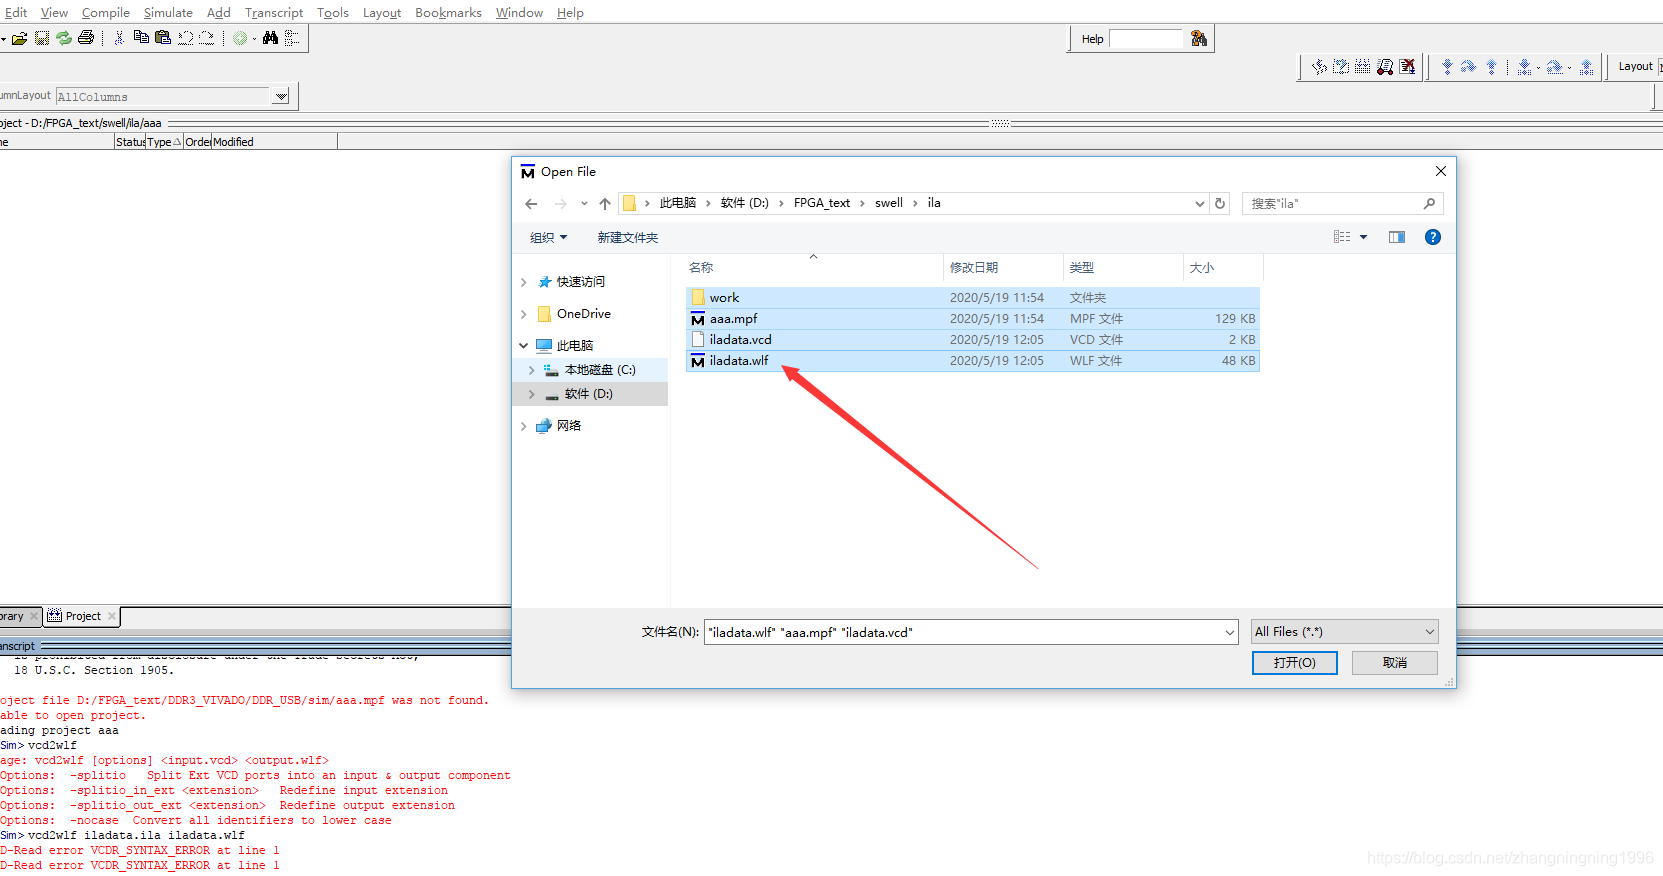Open the Tools menu
The height and width of the screenshot is (876, 1663).
(333, 13)
